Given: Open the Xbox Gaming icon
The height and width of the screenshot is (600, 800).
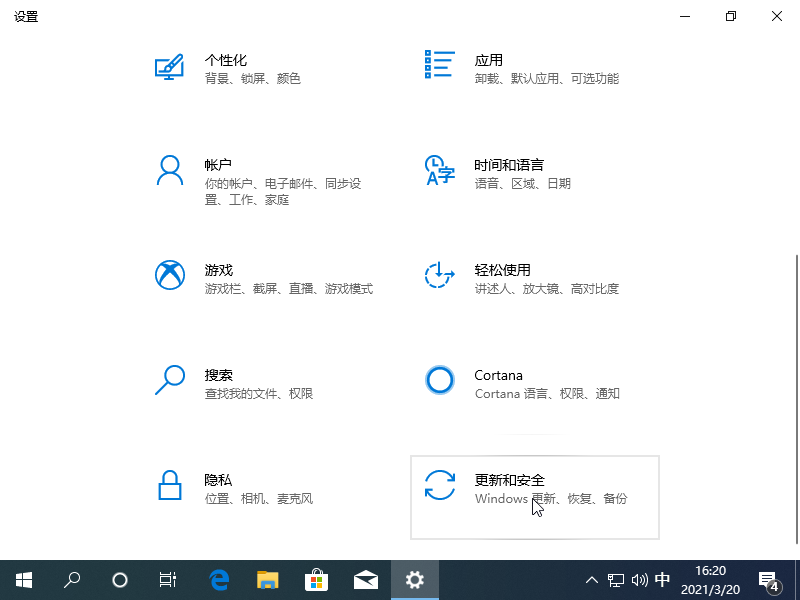Looking at the screenshot, I should click(x=169, y=275).
